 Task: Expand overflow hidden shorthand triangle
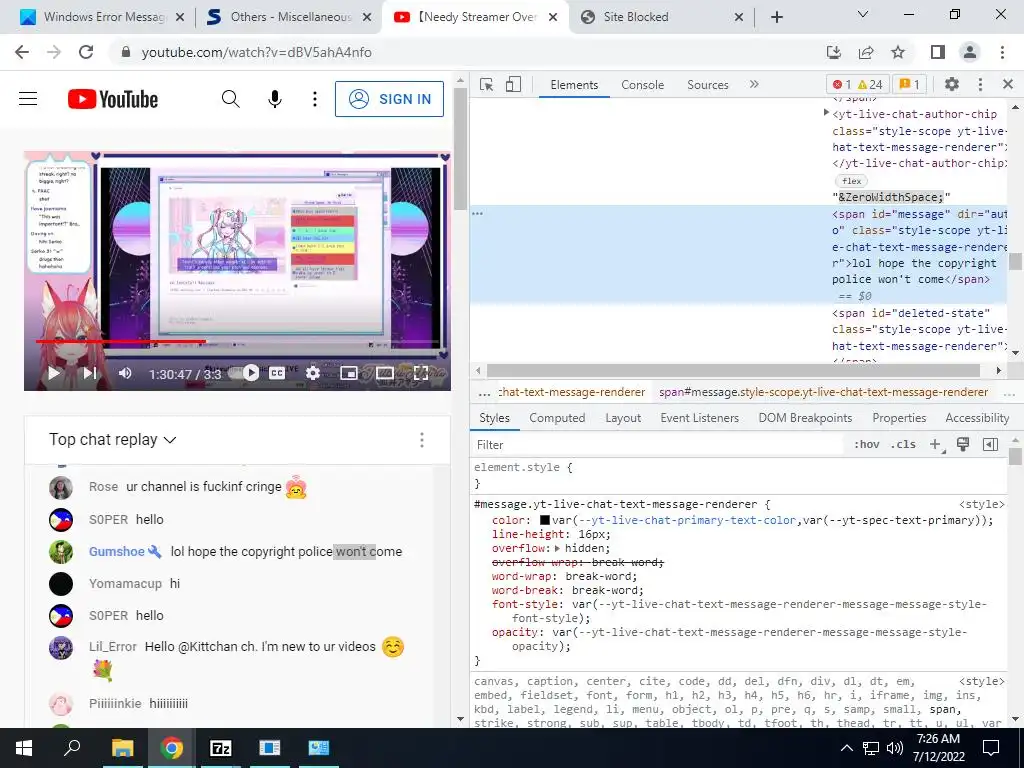[557, 549]
